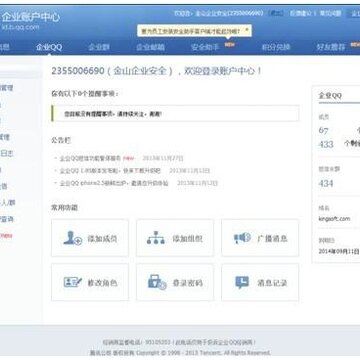Click the 日志 item in left sidebar
The image size is (360, 360).
7,153
